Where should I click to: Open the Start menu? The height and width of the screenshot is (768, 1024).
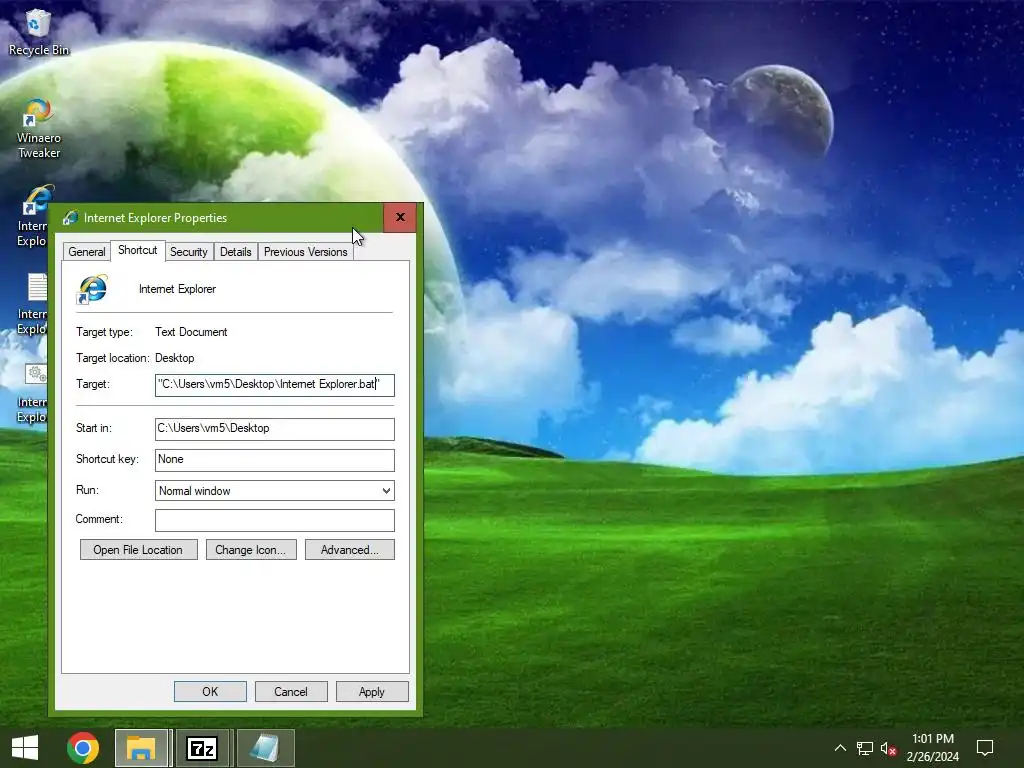click(x=25, y=748)
